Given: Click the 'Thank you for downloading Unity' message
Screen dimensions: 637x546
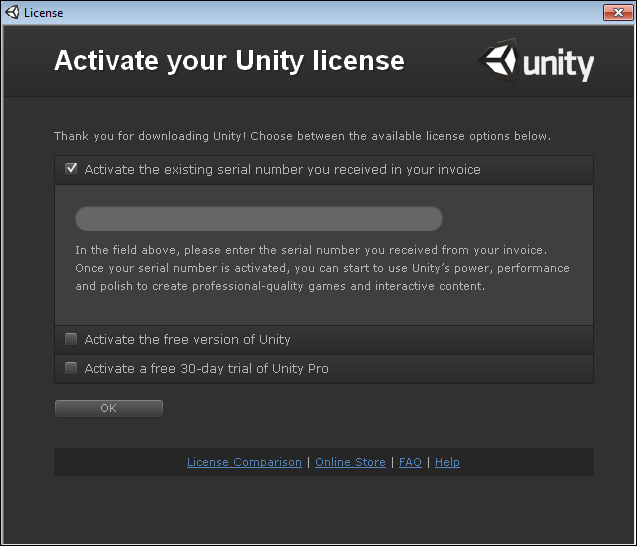Looking at the screenshot, I should pos(303,136).
